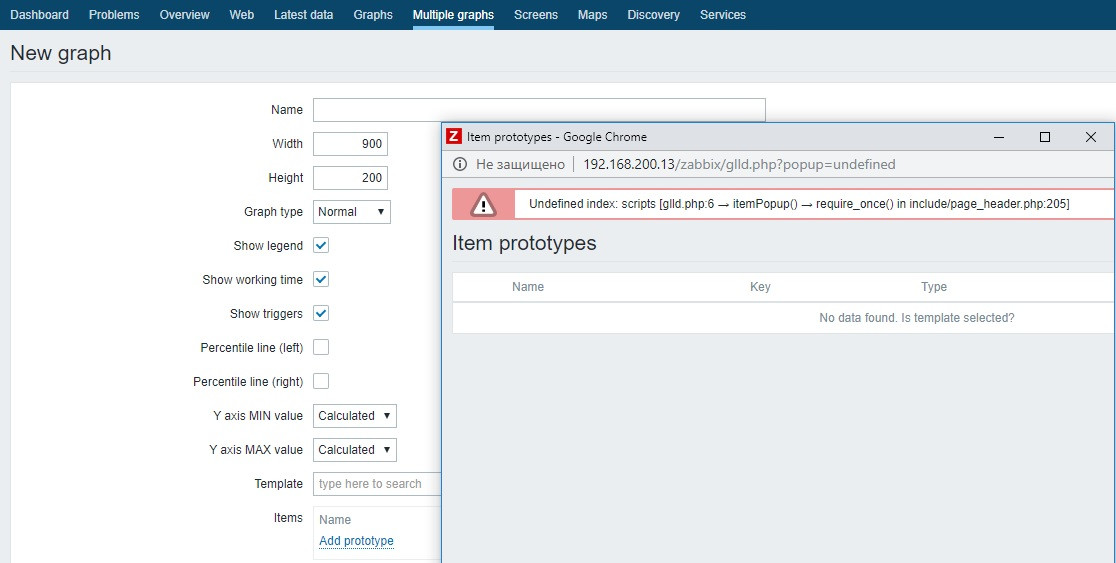Open the Maps page
1116x563 pixels.
(x=593, y=14)
